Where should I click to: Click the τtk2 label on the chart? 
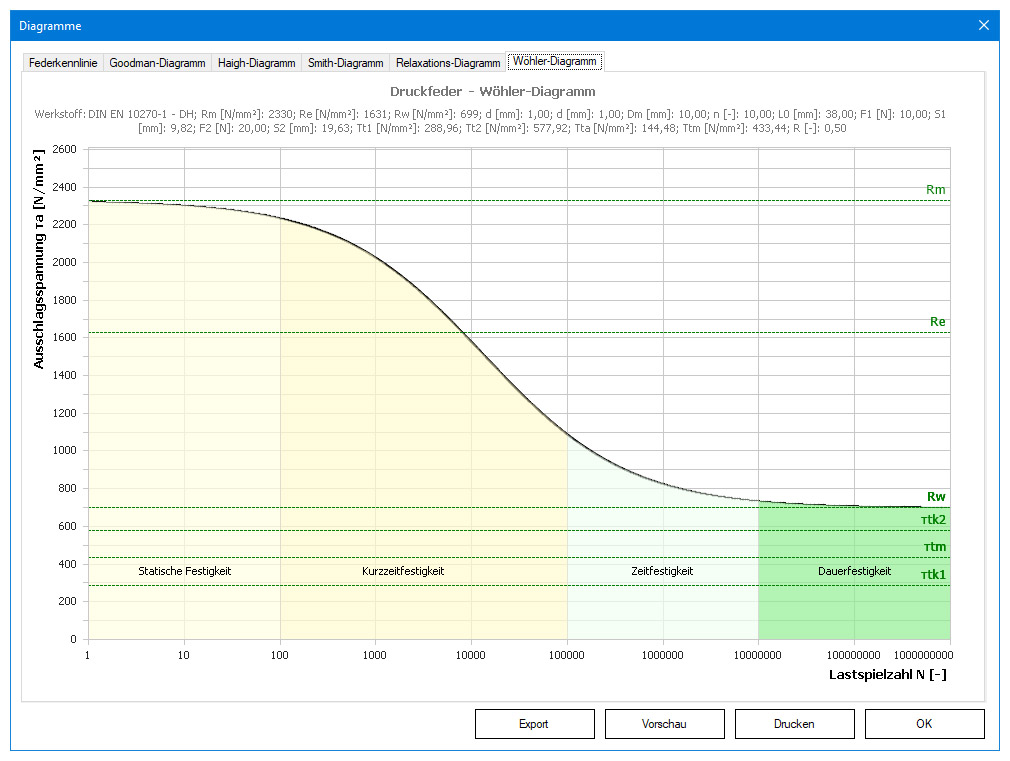[x=933, y=520]
